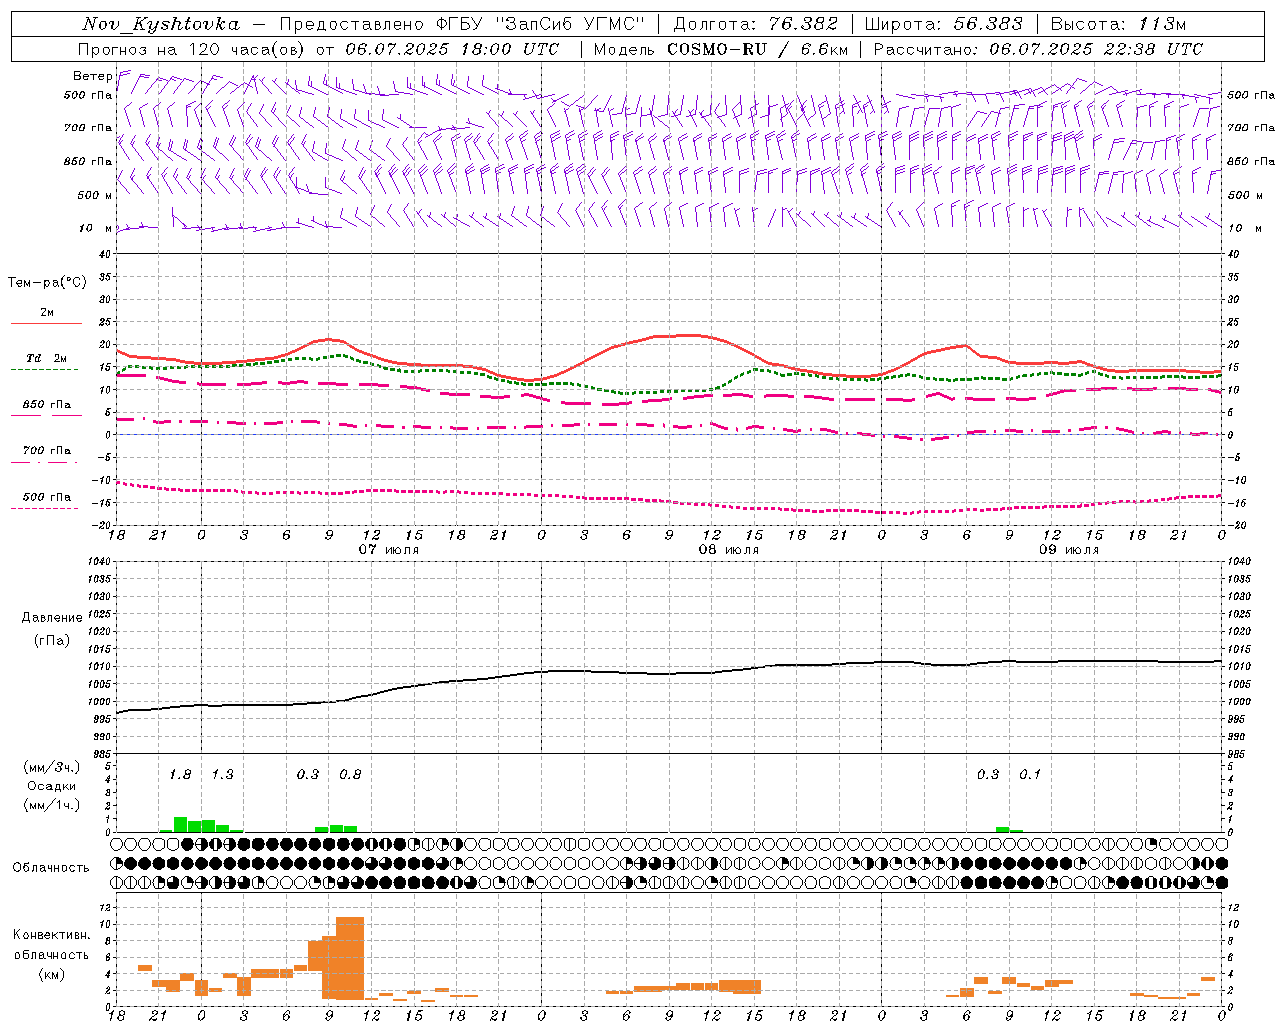Click the '0.3' value beside '0.8'
The width and height of the screenshot is (1280, 1024).
308,775
